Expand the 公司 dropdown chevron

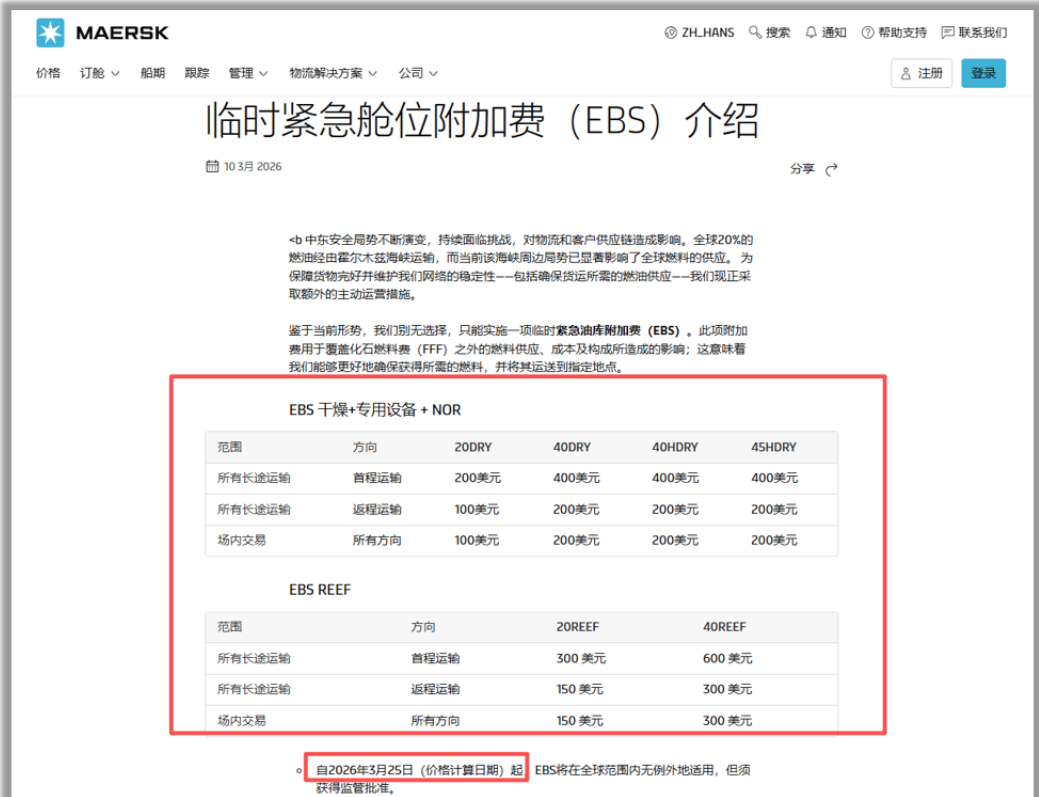pos(433,73)
